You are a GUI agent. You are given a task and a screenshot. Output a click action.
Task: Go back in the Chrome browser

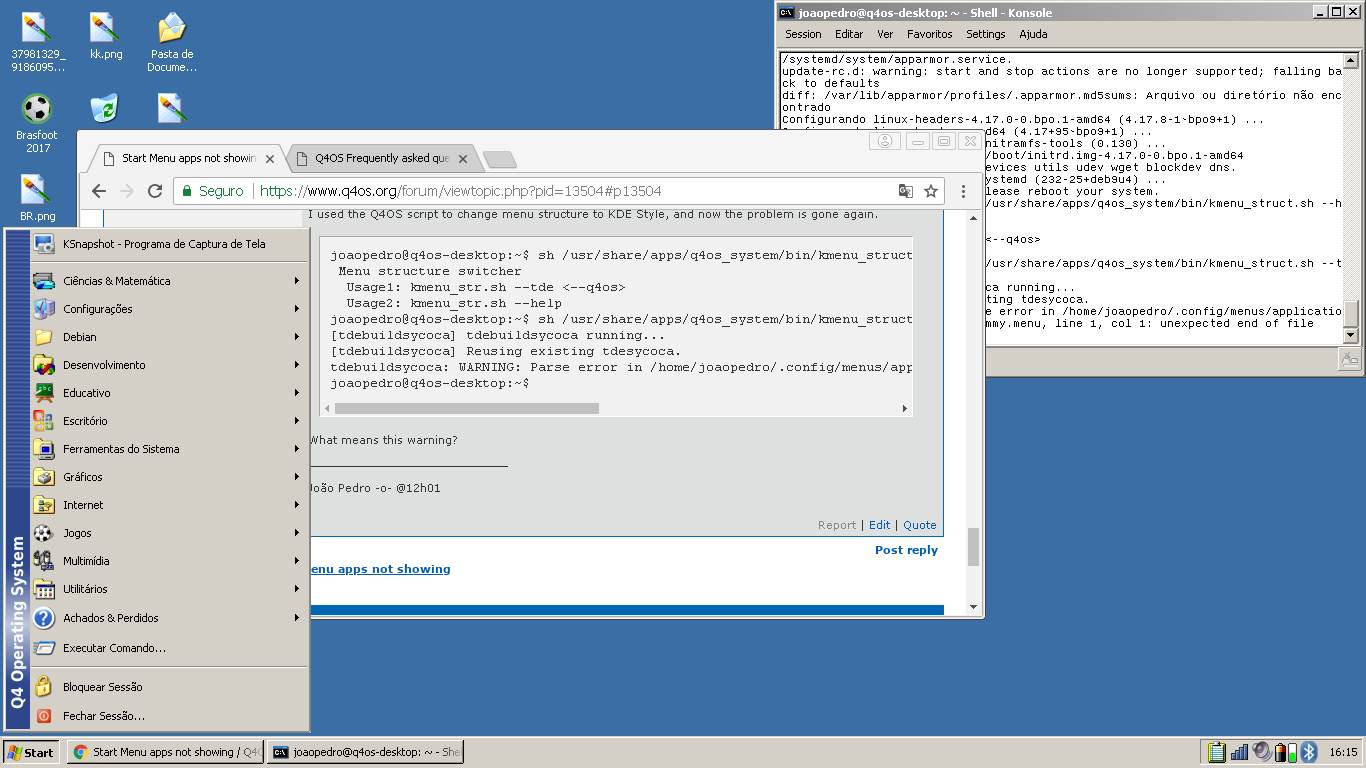98,191
